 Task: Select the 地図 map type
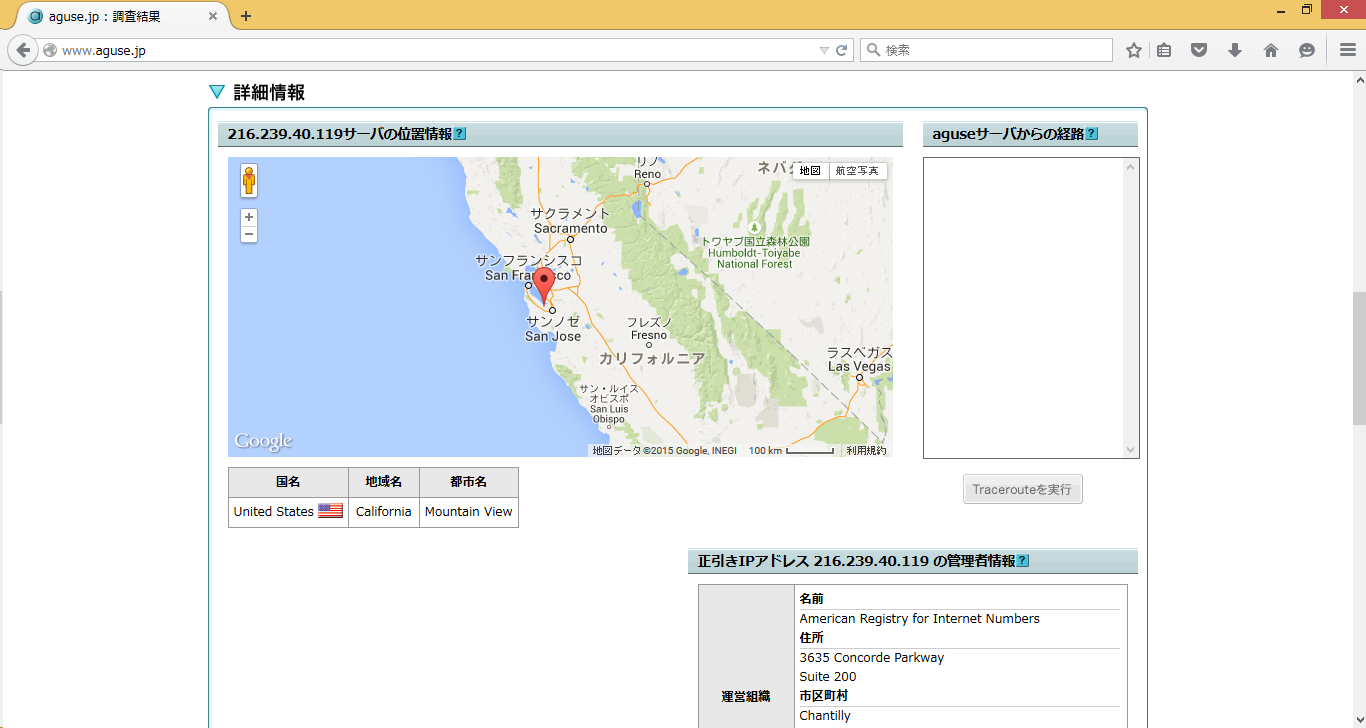click(x=810, y=171)
